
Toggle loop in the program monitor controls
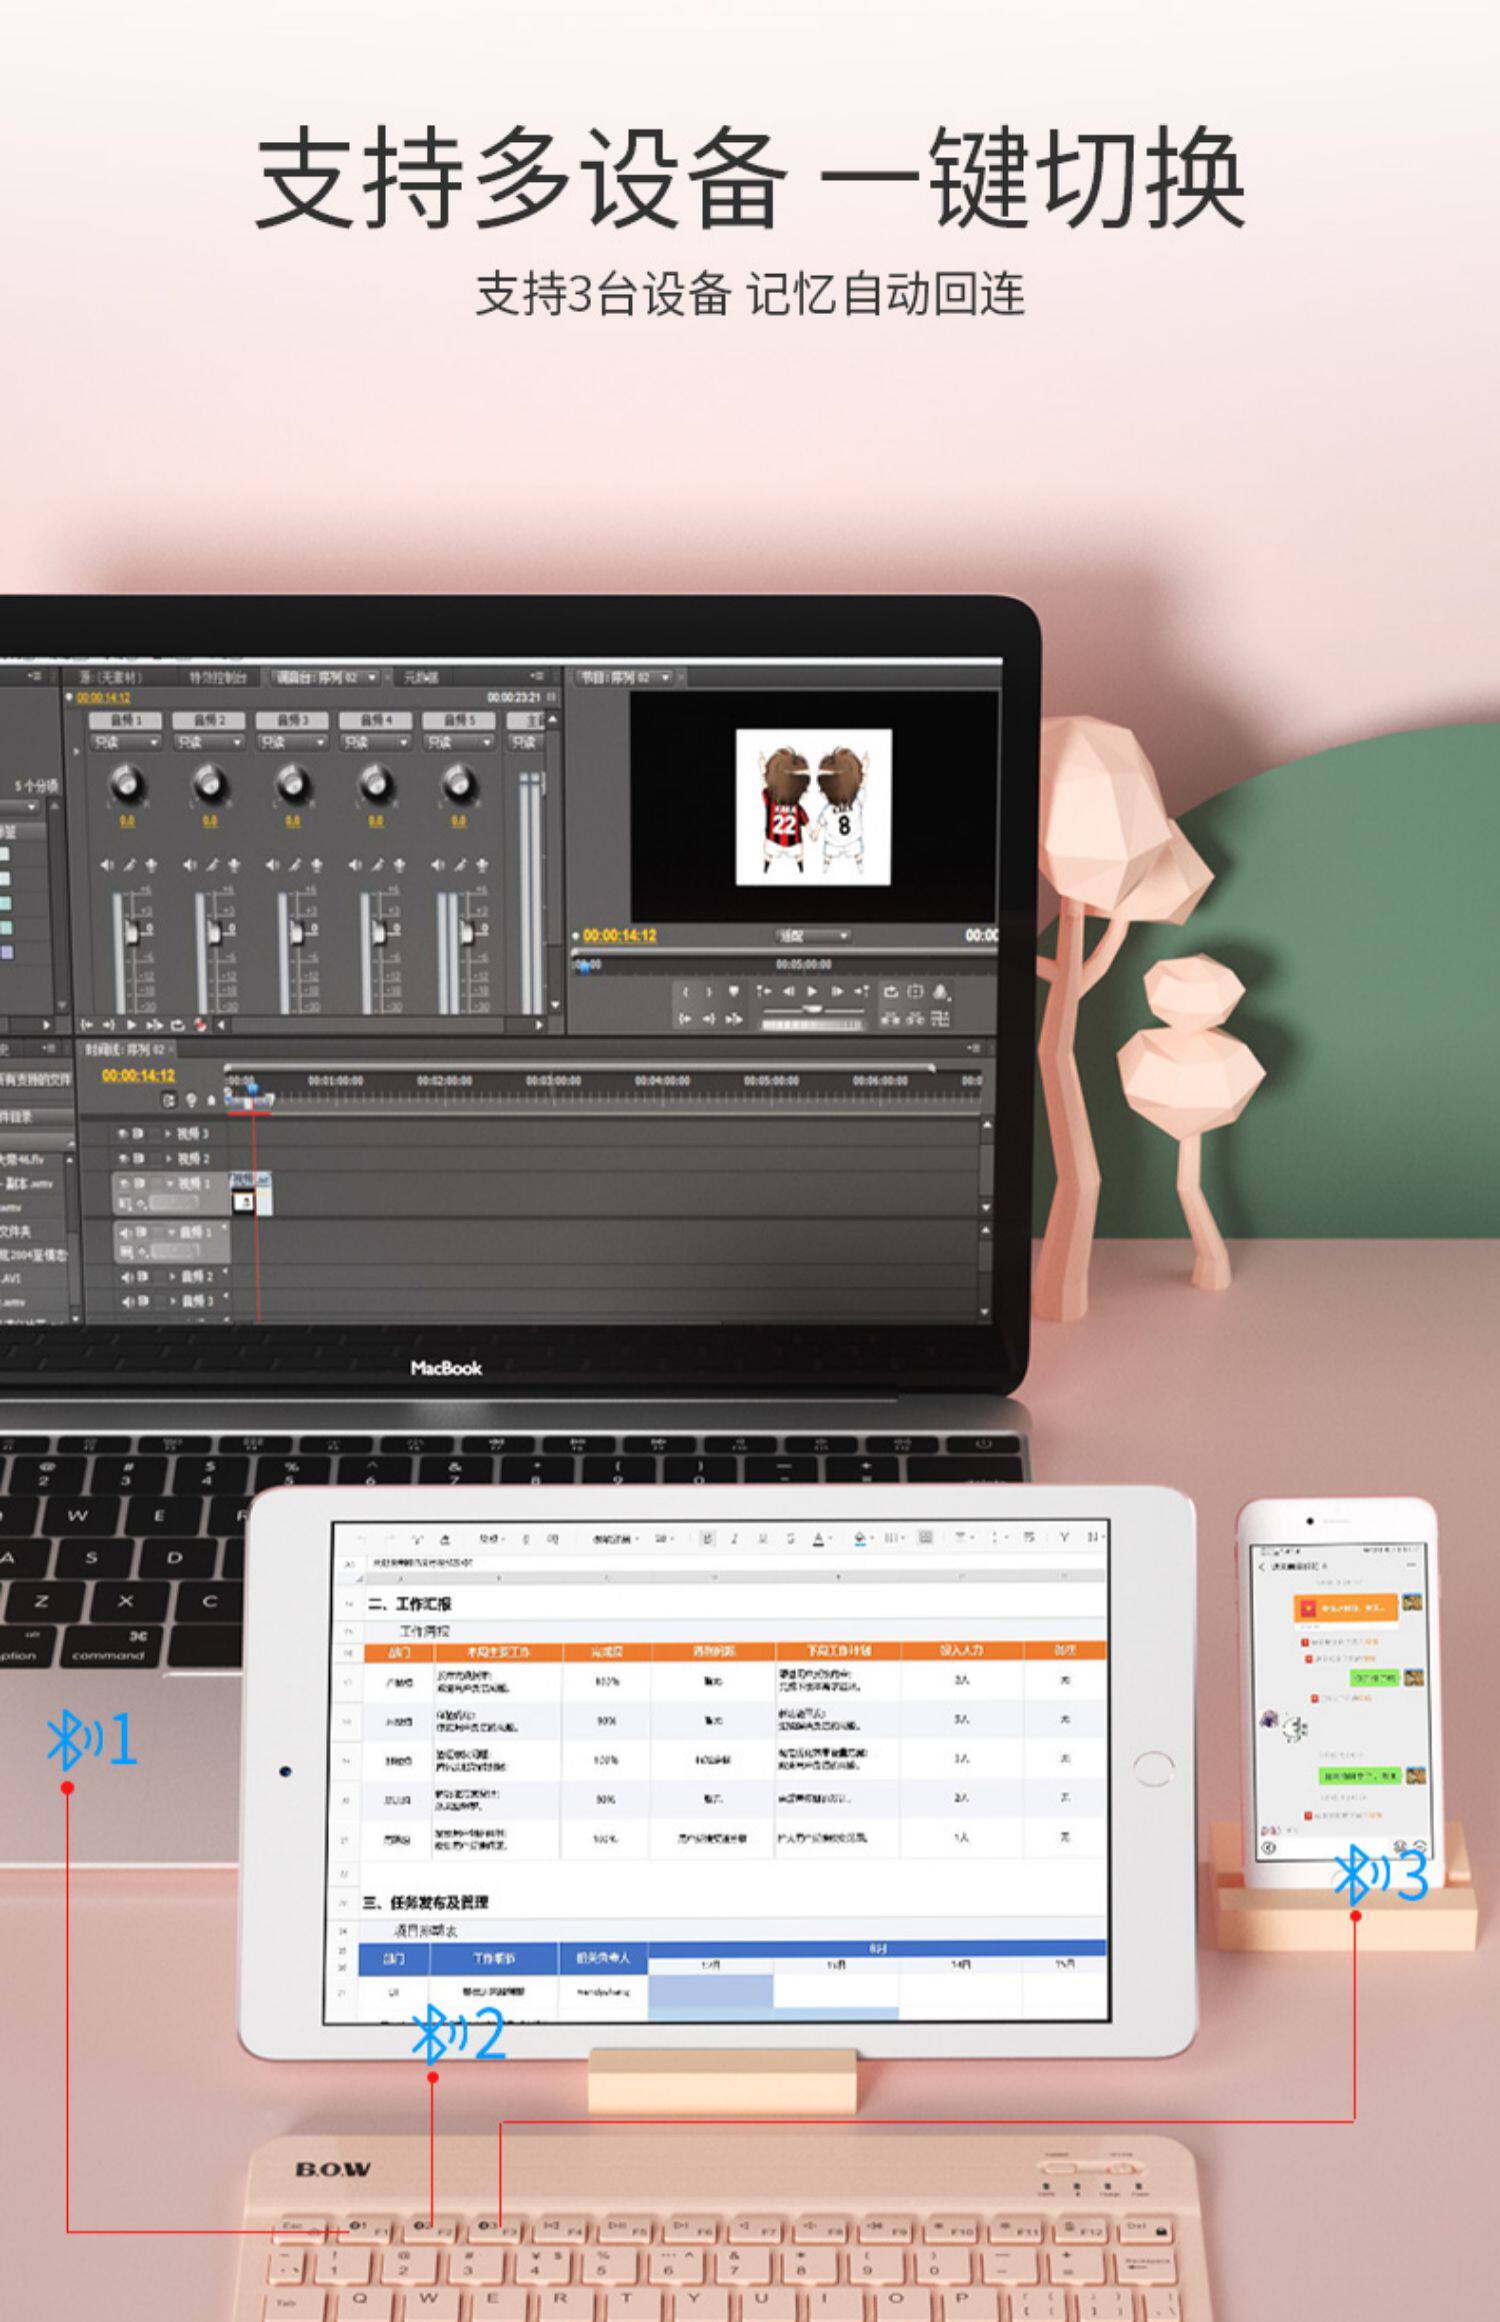[890, 991]
